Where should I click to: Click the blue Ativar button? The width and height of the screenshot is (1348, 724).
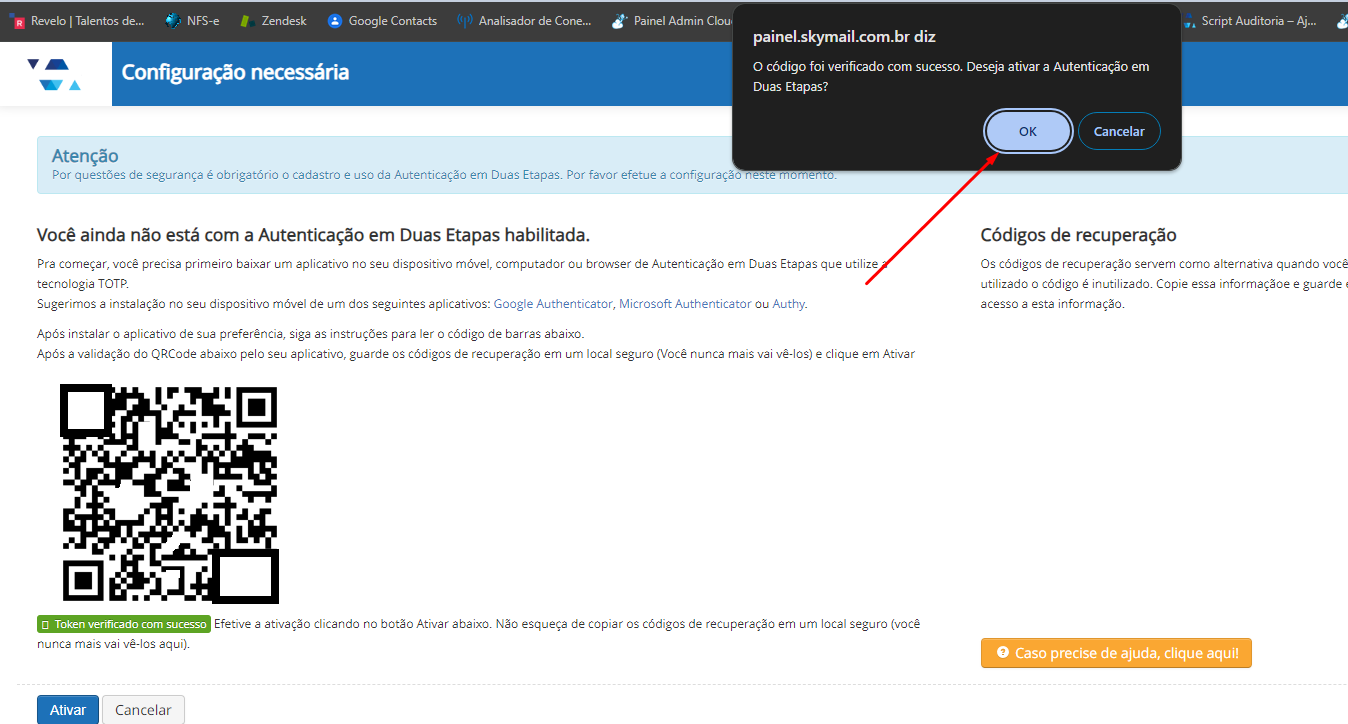tap(68, 710)
